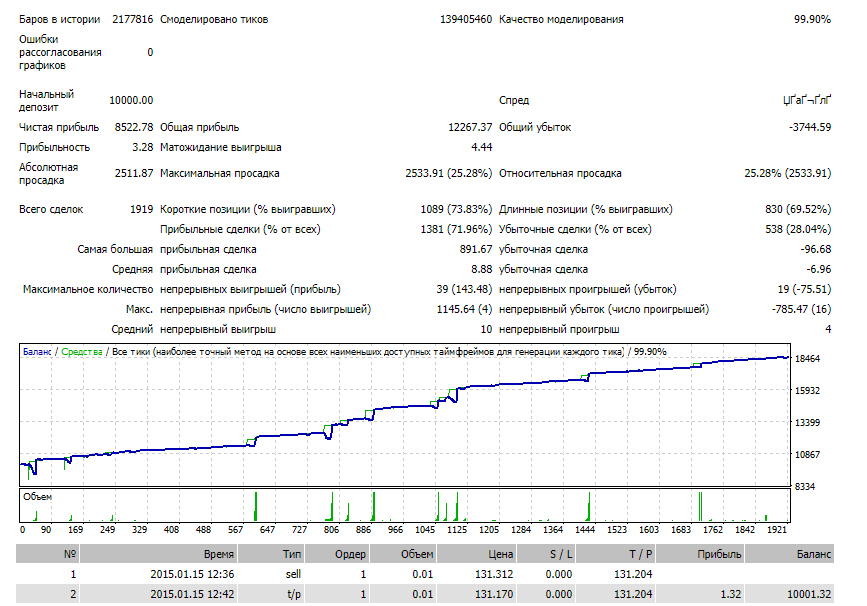Select max consecutive profit 1145.64 (4)
The width and height of the screenshot is (867, 606).
coord(464,309)
